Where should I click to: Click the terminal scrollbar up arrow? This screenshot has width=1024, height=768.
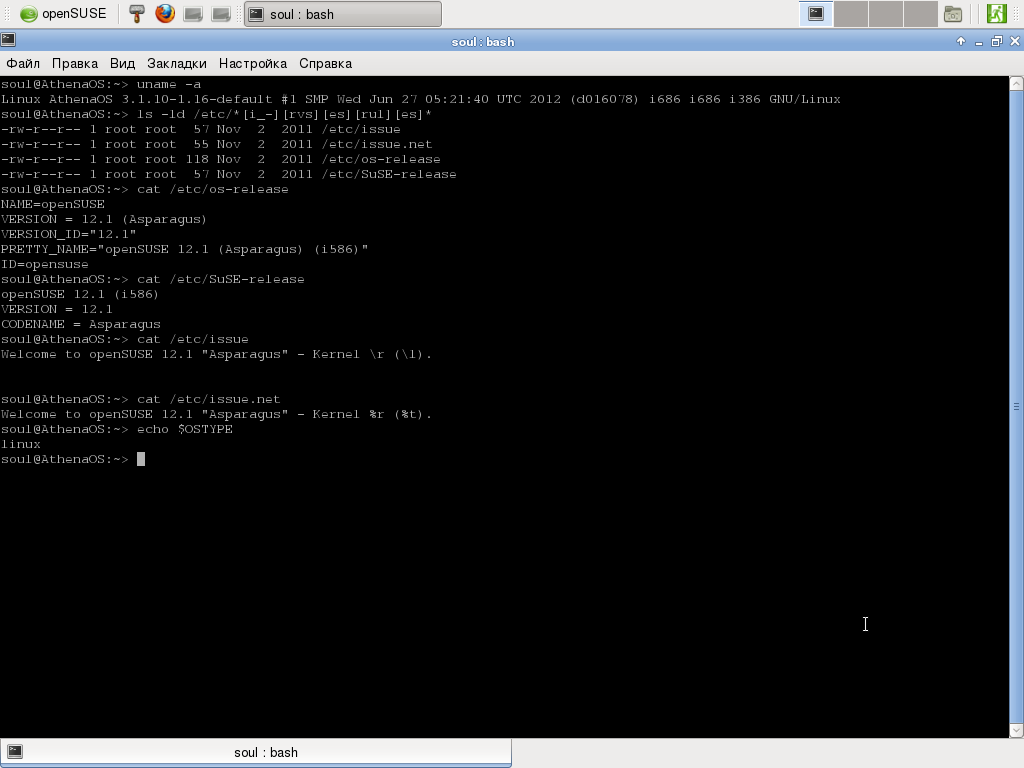coord(1016,84)
